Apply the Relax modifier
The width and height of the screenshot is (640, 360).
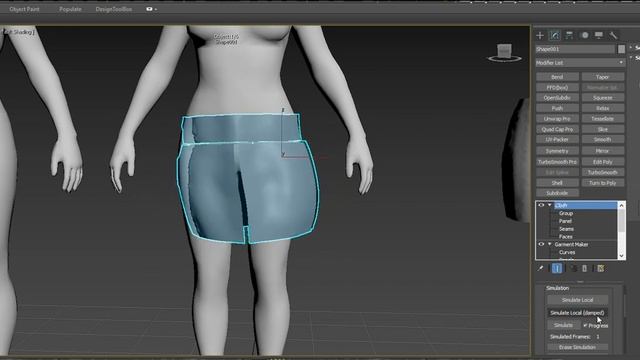point(603,108)
